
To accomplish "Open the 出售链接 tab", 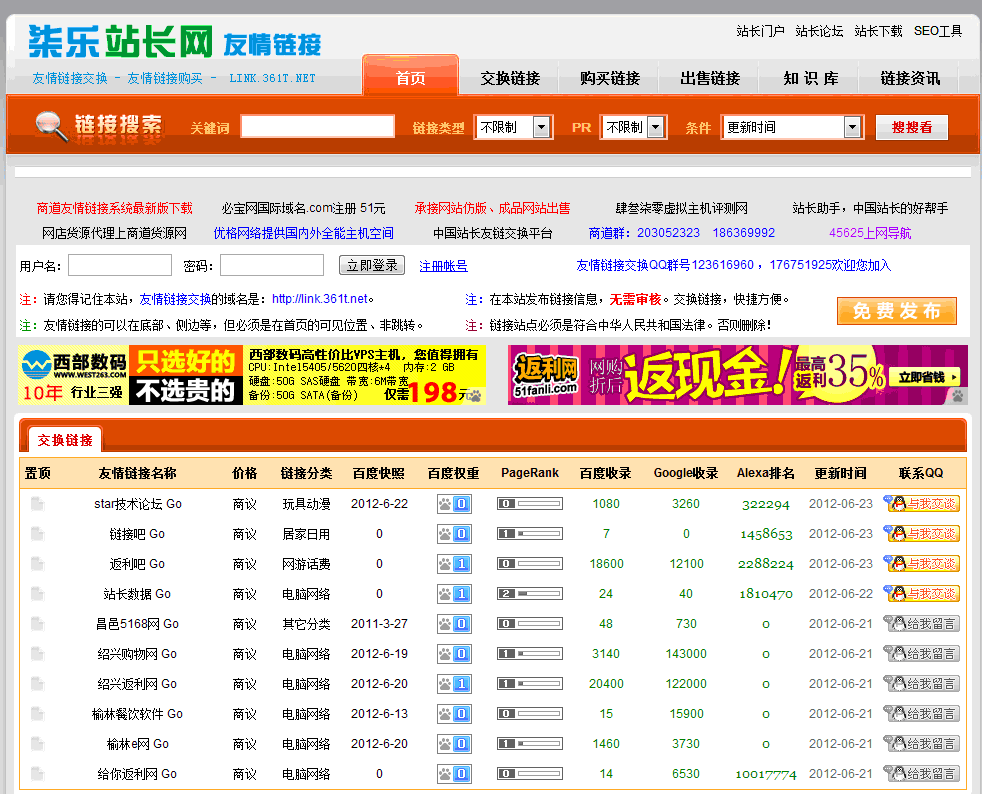I will 709,77.
